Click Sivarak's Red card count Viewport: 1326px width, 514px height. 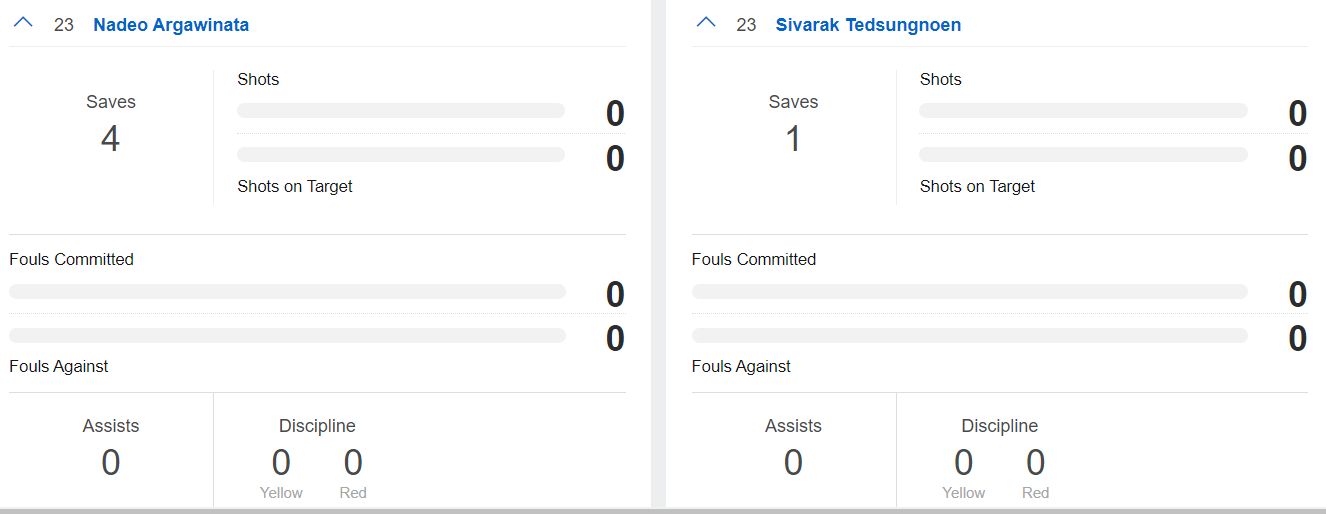1035,463
